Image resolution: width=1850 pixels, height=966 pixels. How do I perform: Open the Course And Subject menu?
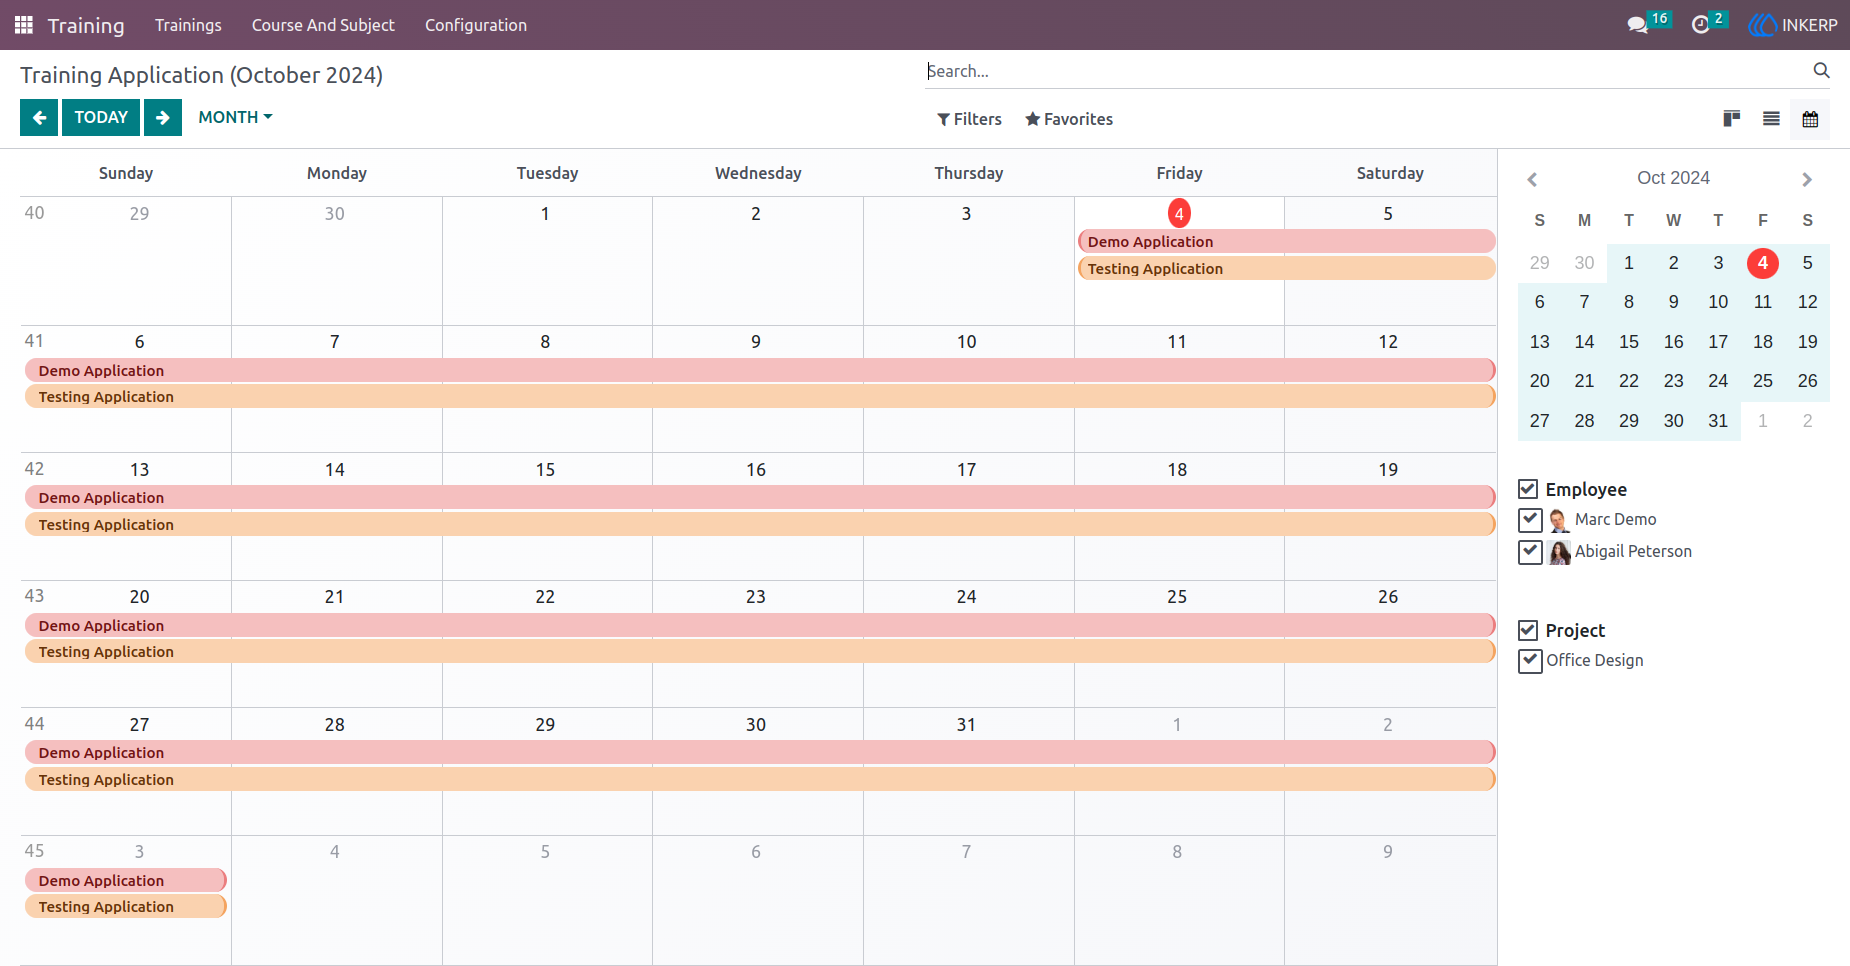[323, 25]
